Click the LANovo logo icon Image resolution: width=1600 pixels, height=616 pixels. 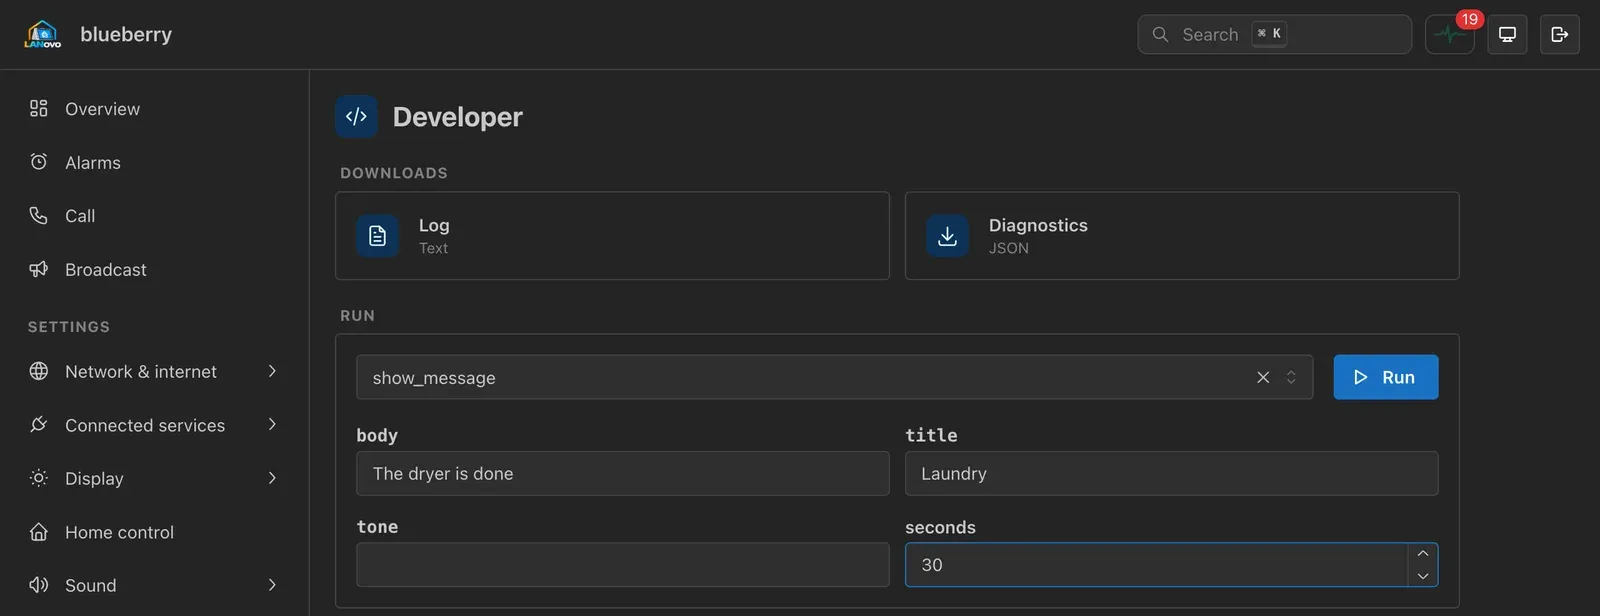[x=42, y=34]
